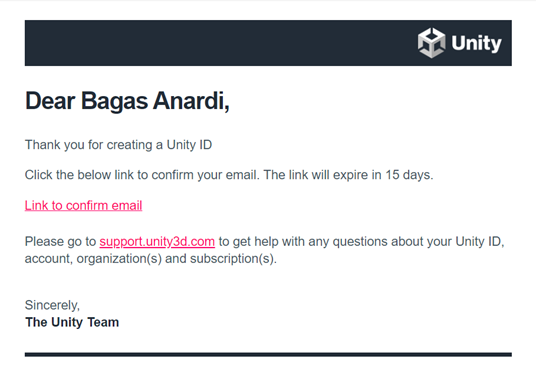Click The Unity Team signature
This screenshot has width=536, height=382.
(x=72, y=322)
